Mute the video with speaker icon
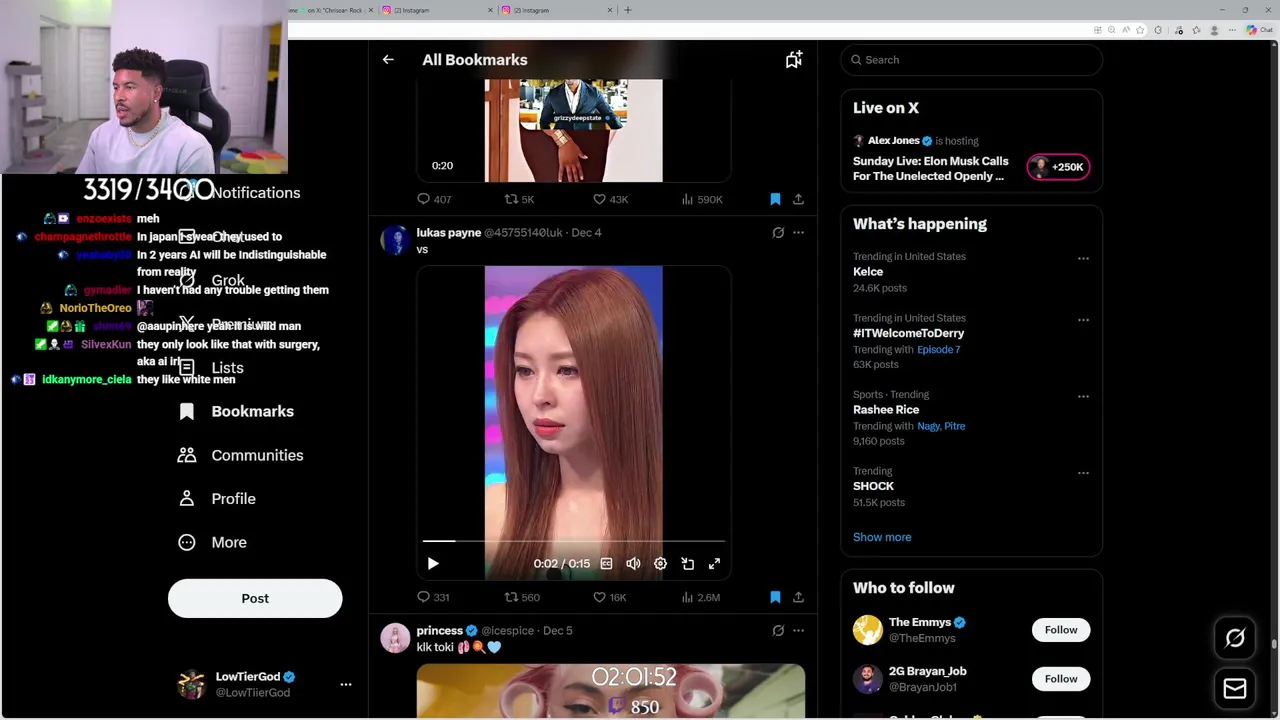The image size is (1280, 720). 633,564
